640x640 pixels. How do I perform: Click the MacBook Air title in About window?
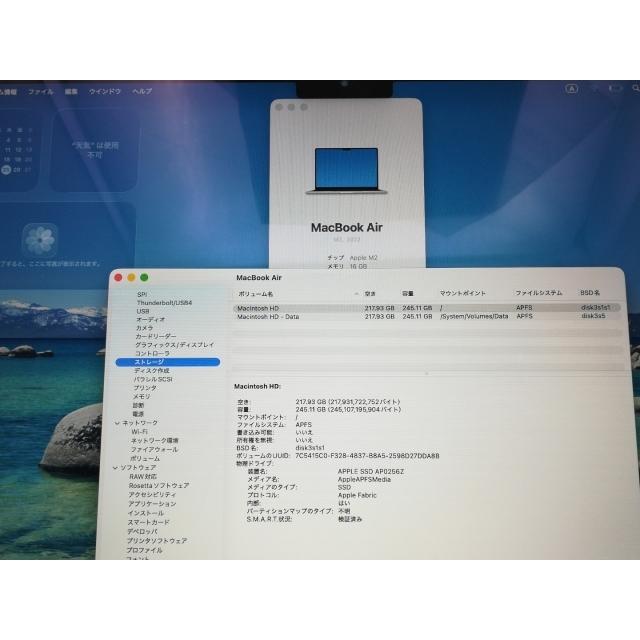click(x=347, y=228)
